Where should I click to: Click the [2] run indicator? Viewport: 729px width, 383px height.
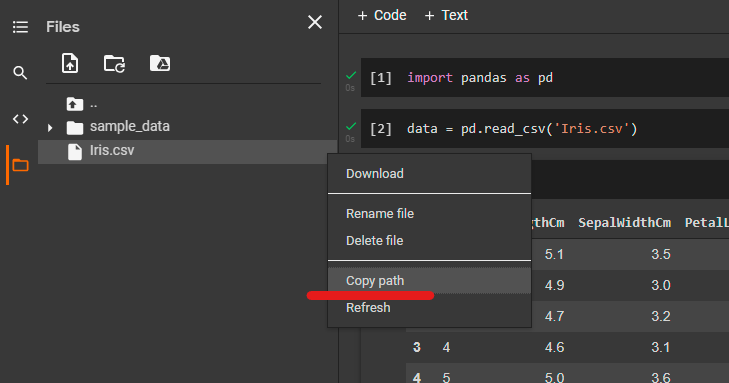click(381, 129)
